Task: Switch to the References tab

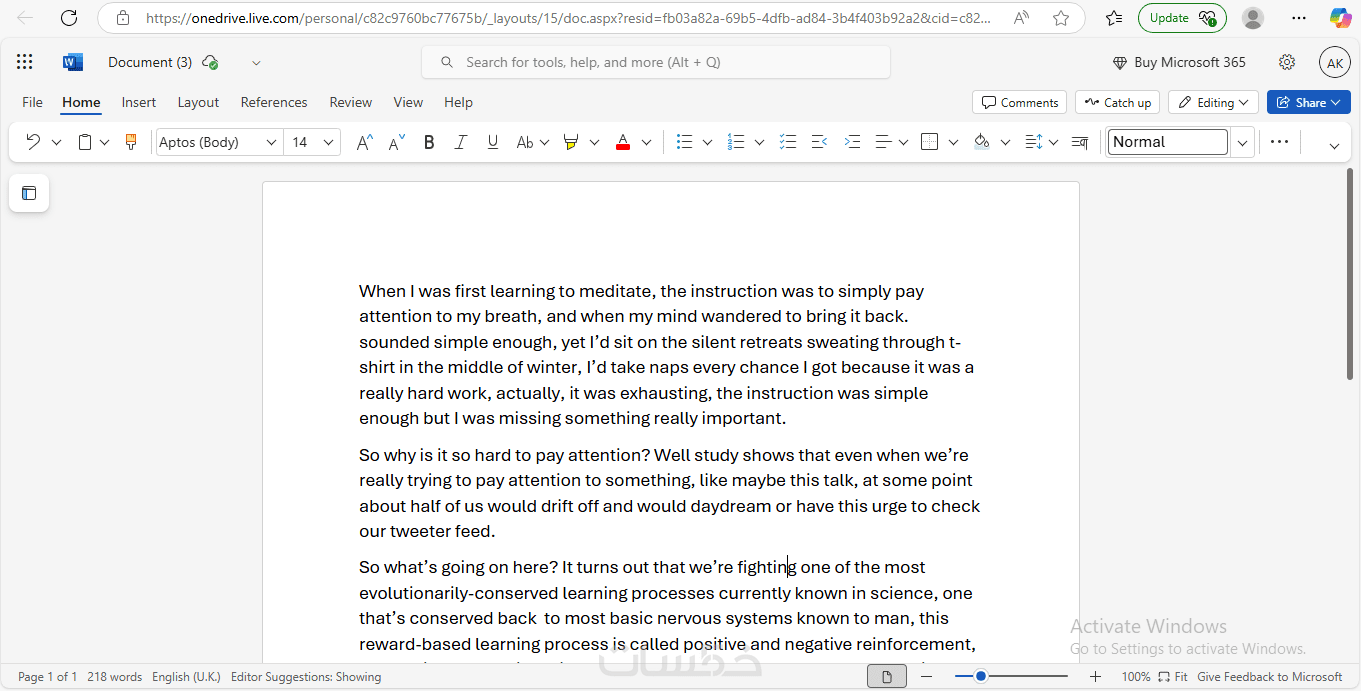Action: click(274, 102)
